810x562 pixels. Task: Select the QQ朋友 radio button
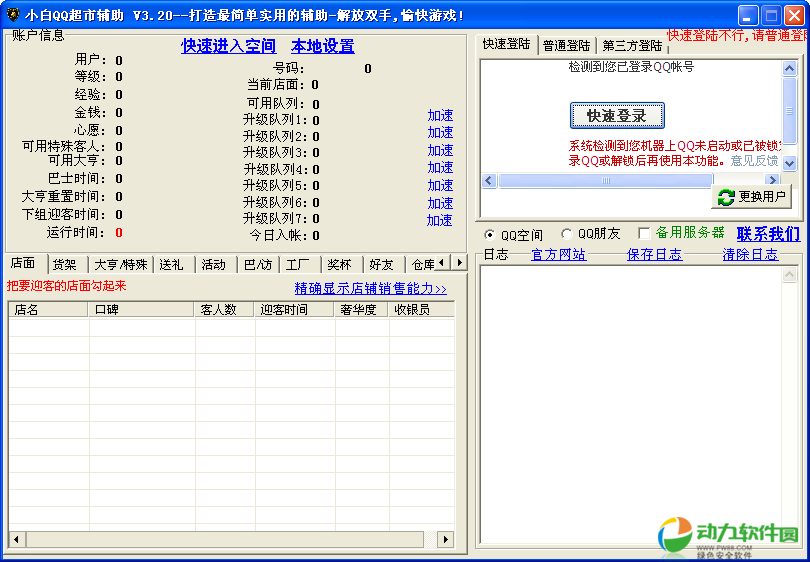(566, 234)
